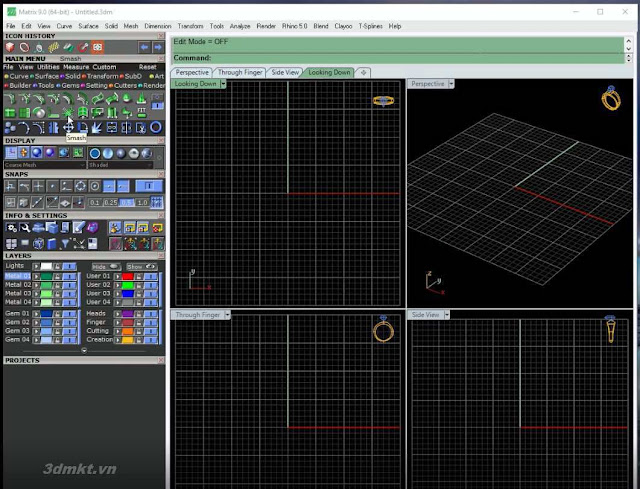
Task: Expand the Layers panel with down chevron
Action: click(84, 350)
